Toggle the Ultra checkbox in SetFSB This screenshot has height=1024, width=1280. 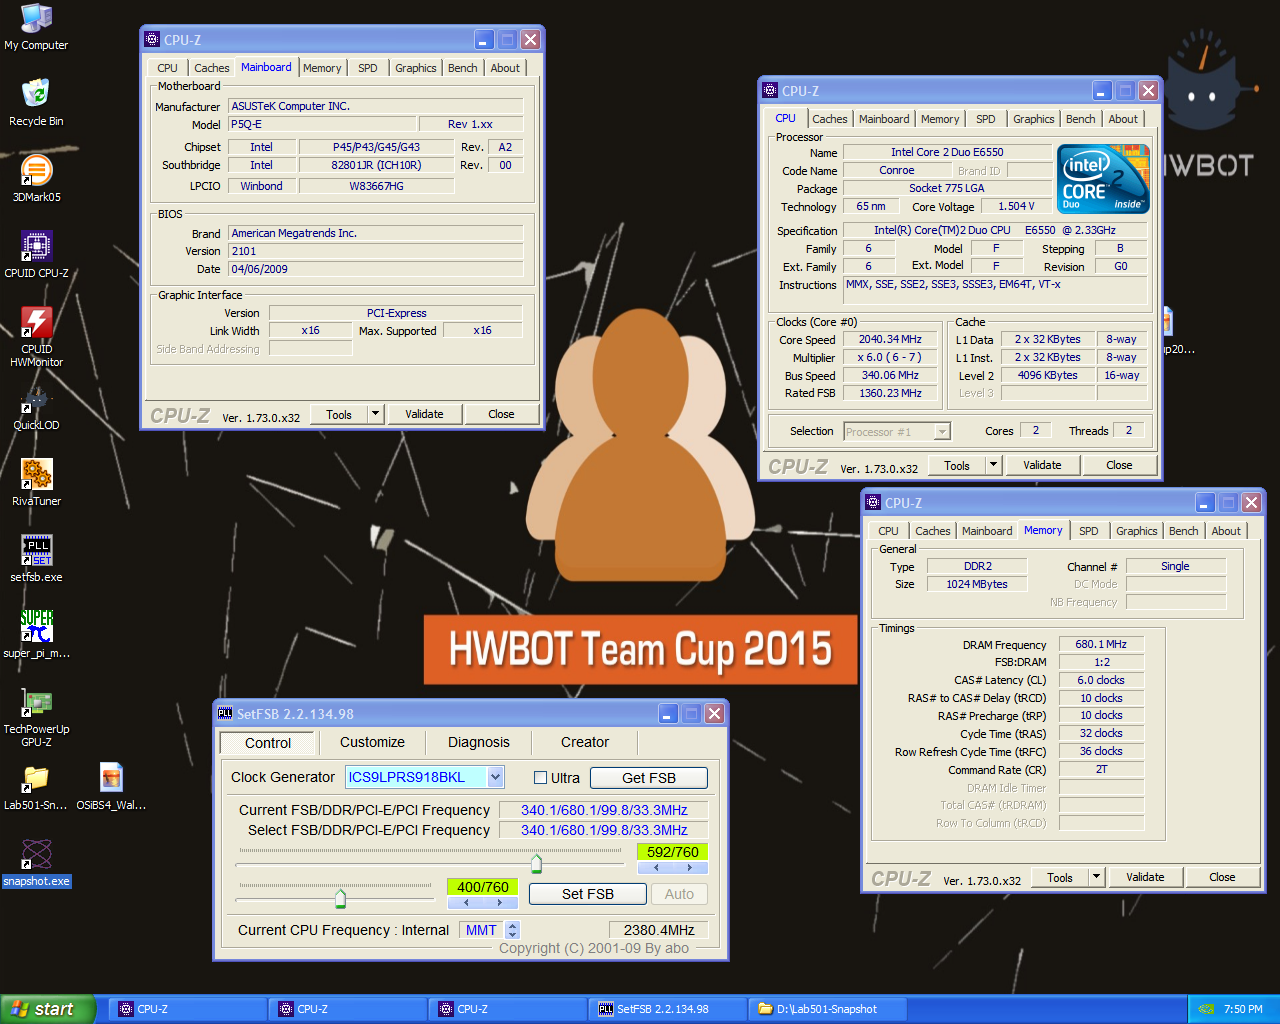click(x=540, y=778)
